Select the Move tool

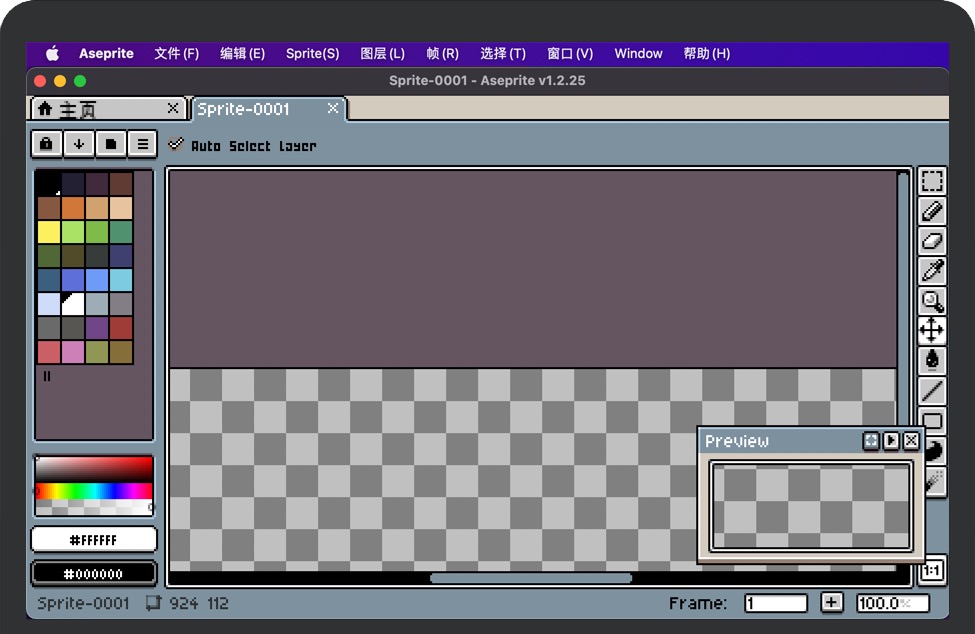931,331
